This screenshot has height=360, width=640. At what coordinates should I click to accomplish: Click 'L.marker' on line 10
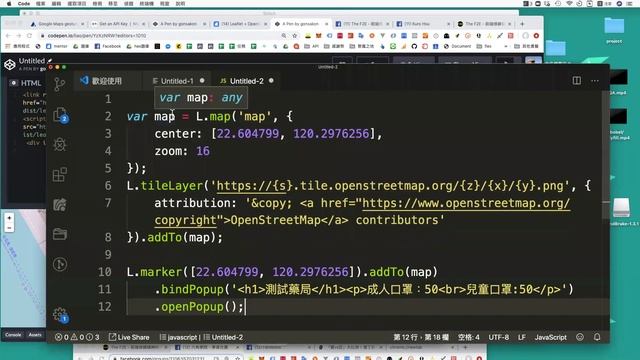click(154, 272)
